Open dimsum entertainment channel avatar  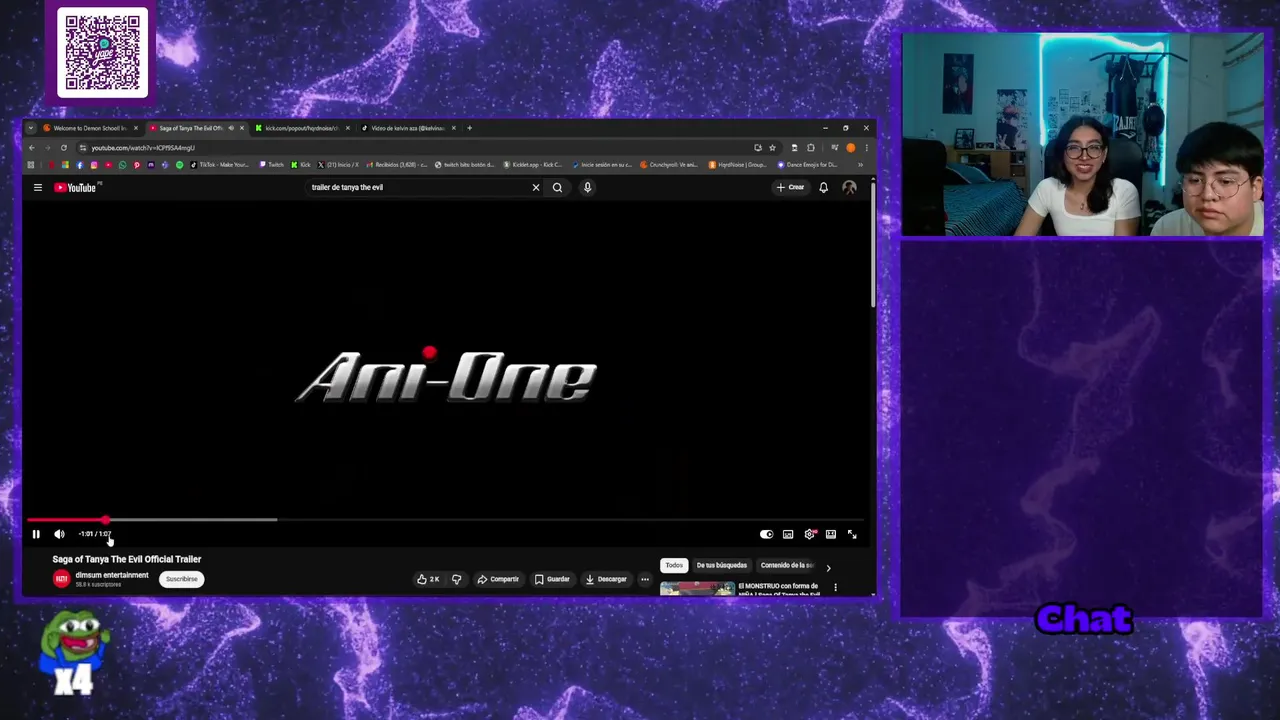62,579
